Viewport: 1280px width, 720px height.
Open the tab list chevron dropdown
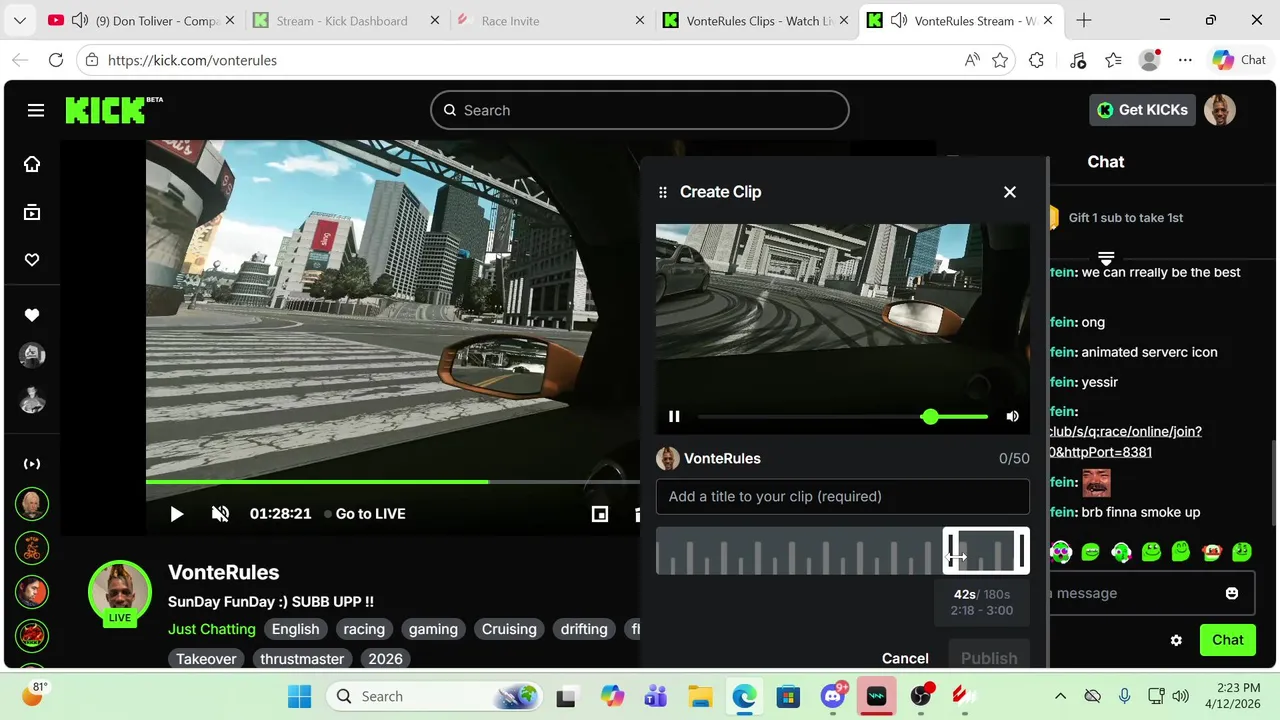[20, 20]
